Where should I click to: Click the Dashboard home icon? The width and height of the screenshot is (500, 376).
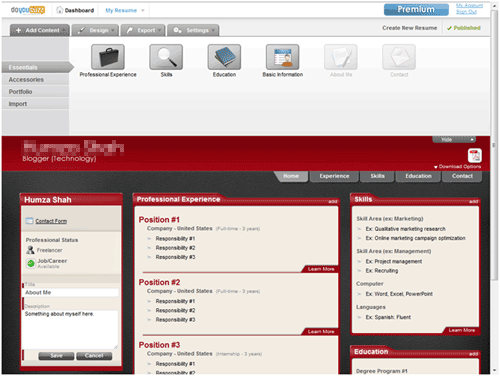59,10
